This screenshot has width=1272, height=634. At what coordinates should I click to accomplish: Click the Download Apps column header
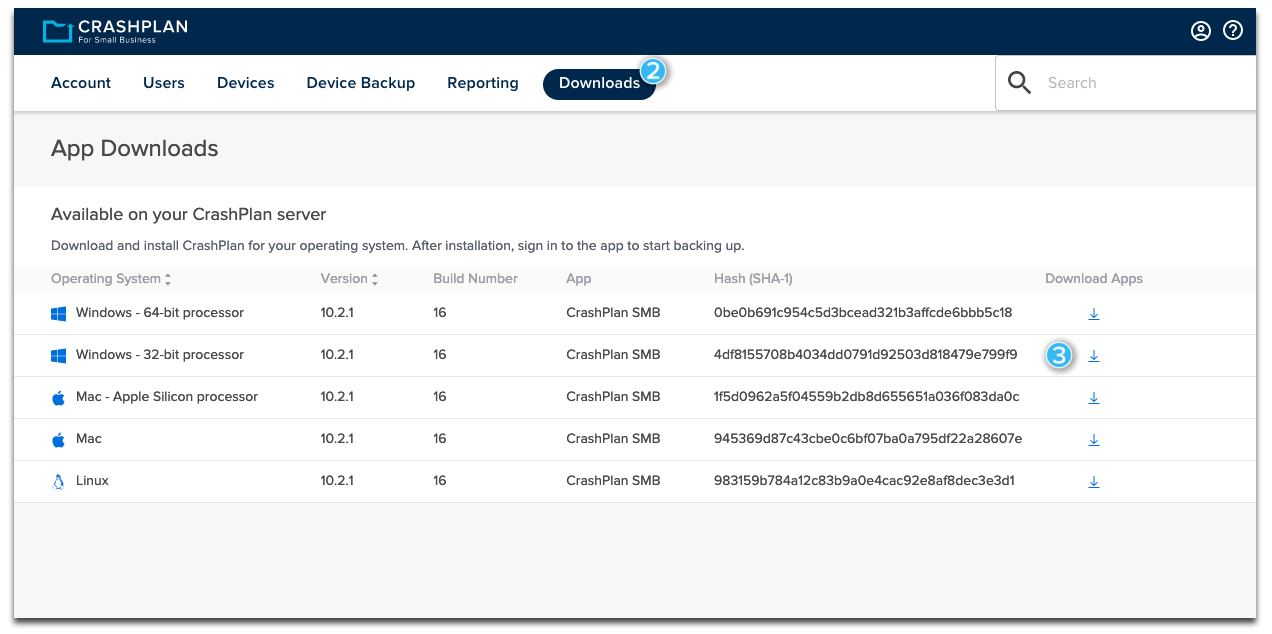1094,279
